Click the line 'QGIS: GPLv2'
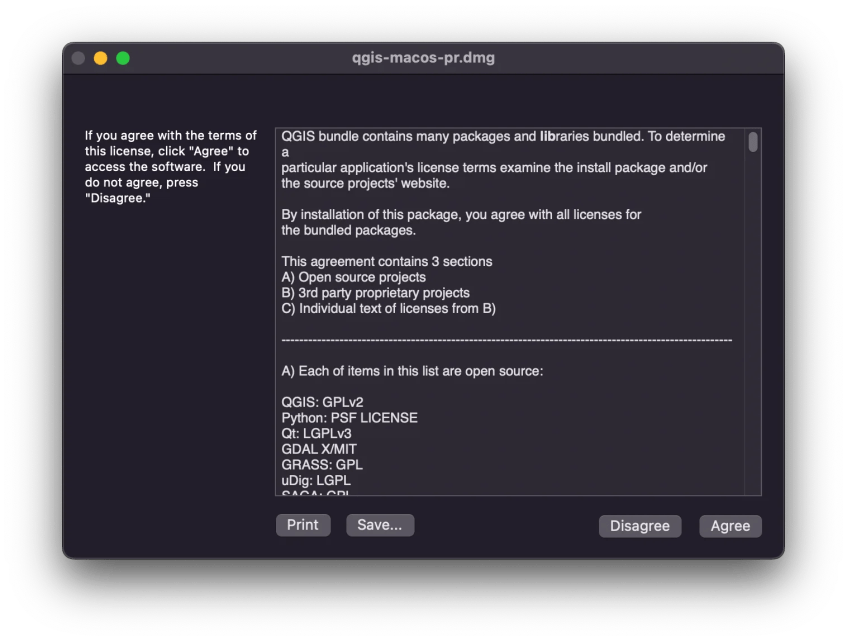The image size is (847, 641). click(x=322, y=402)
